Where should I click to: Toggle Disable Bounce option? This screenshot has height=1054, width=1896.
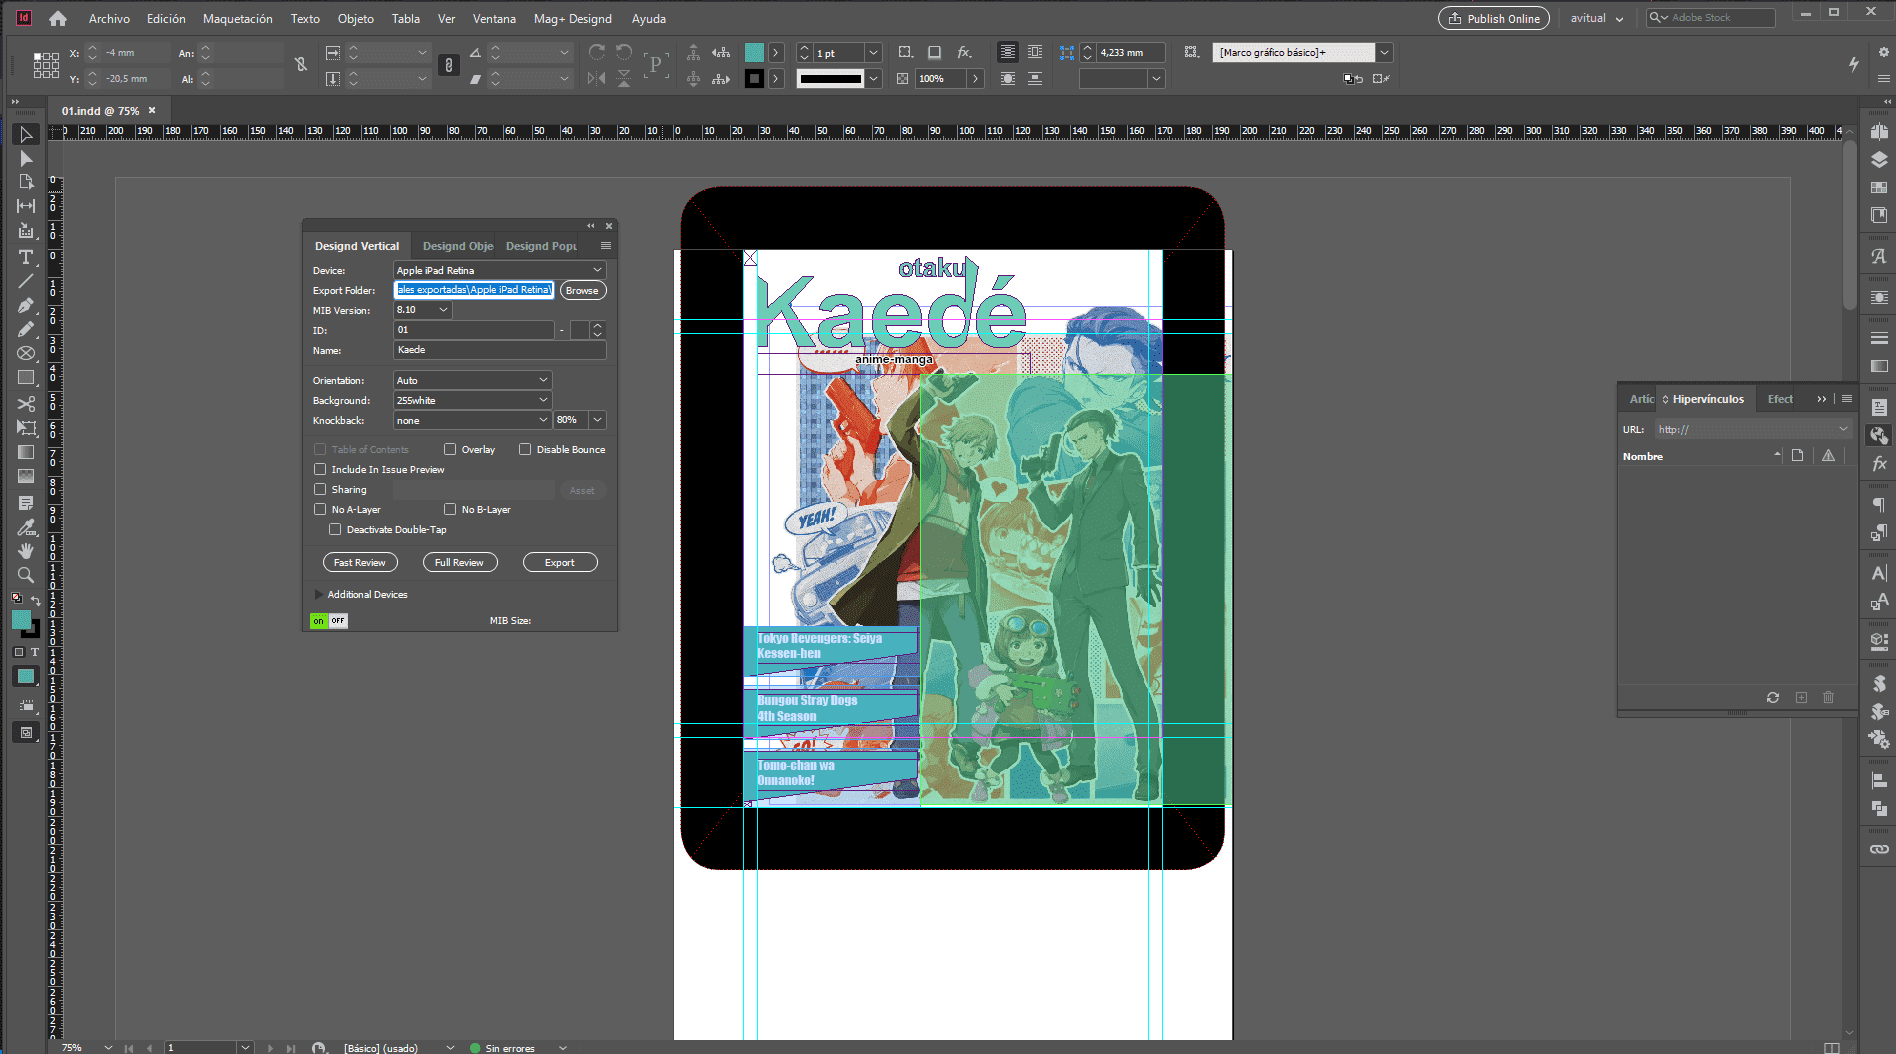(525, 449)
